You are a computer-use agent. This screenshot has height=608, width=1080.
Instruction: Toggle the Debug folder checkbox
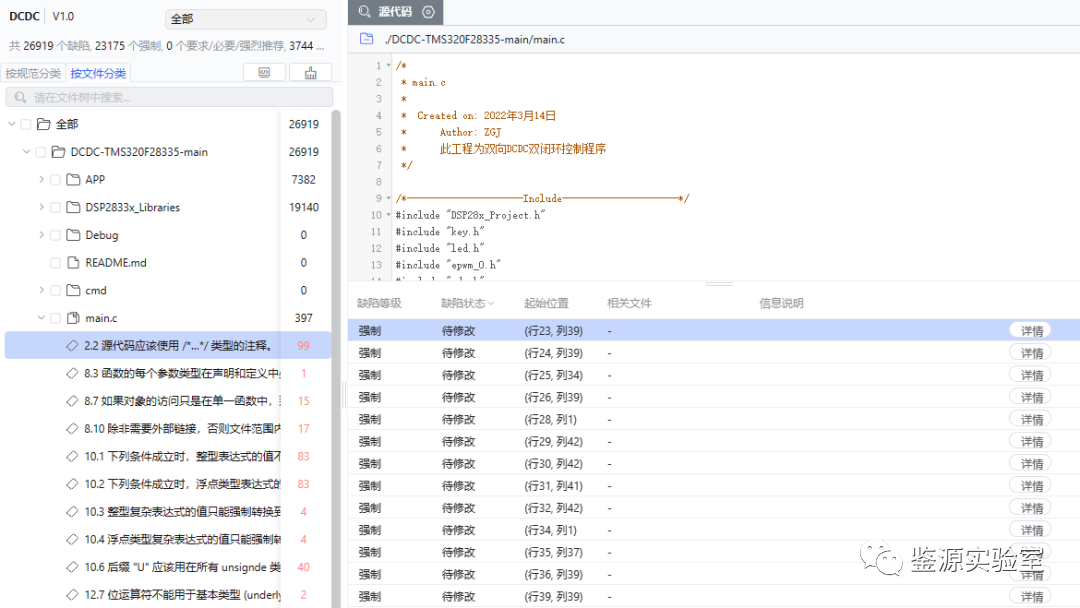[x=55, y=235]
